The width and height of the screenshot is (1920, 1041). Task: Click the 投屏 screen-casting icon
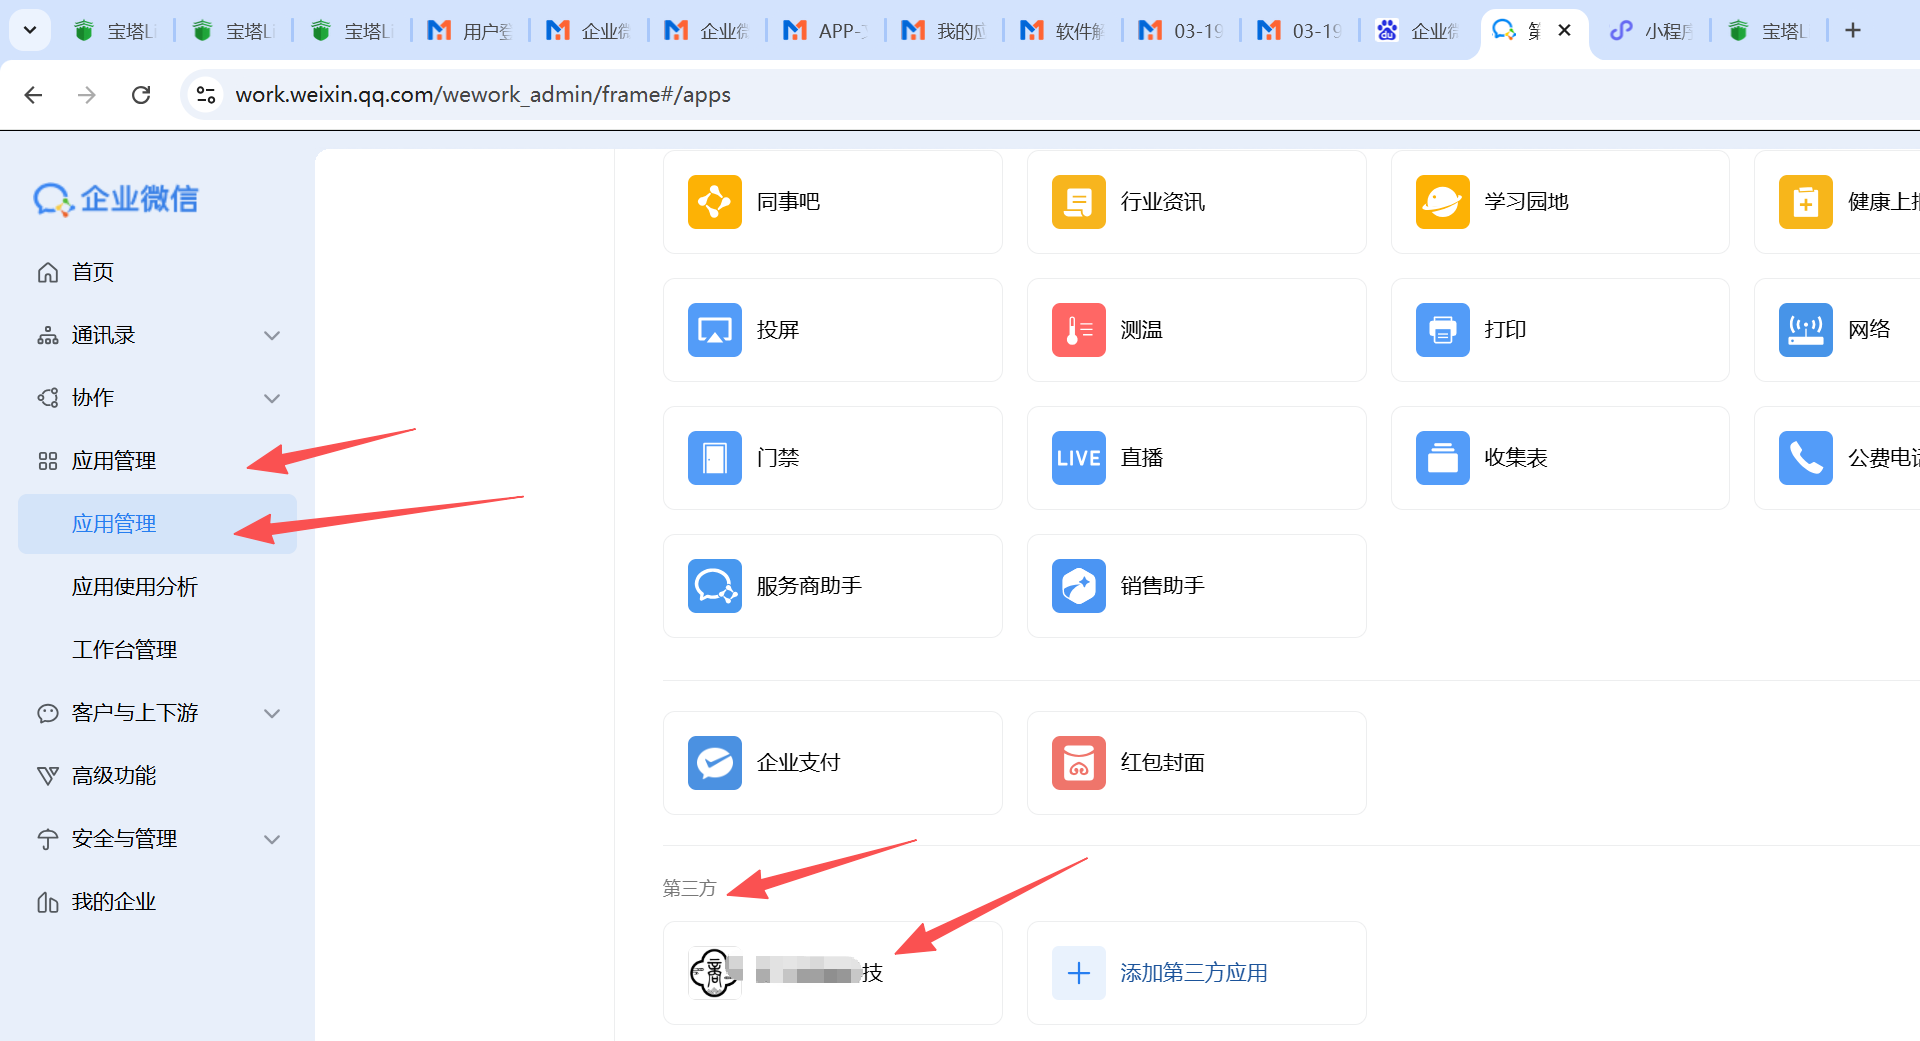point(714,330)
